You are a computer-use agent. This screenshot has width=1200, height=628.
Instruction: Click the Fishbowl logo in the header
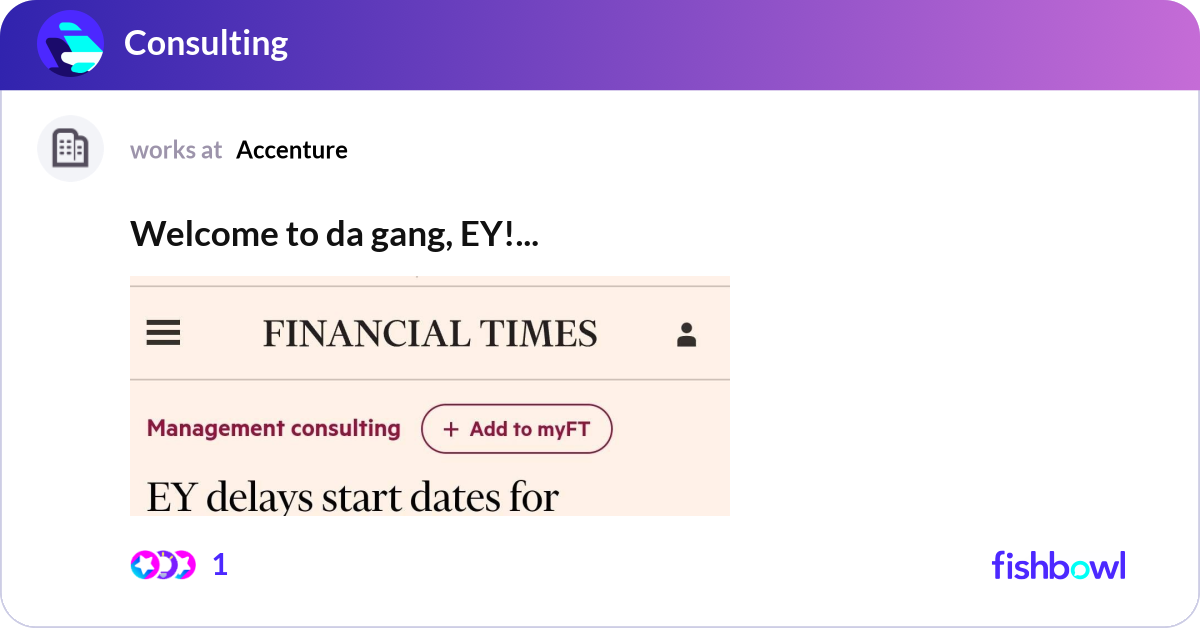click(70, 44)
